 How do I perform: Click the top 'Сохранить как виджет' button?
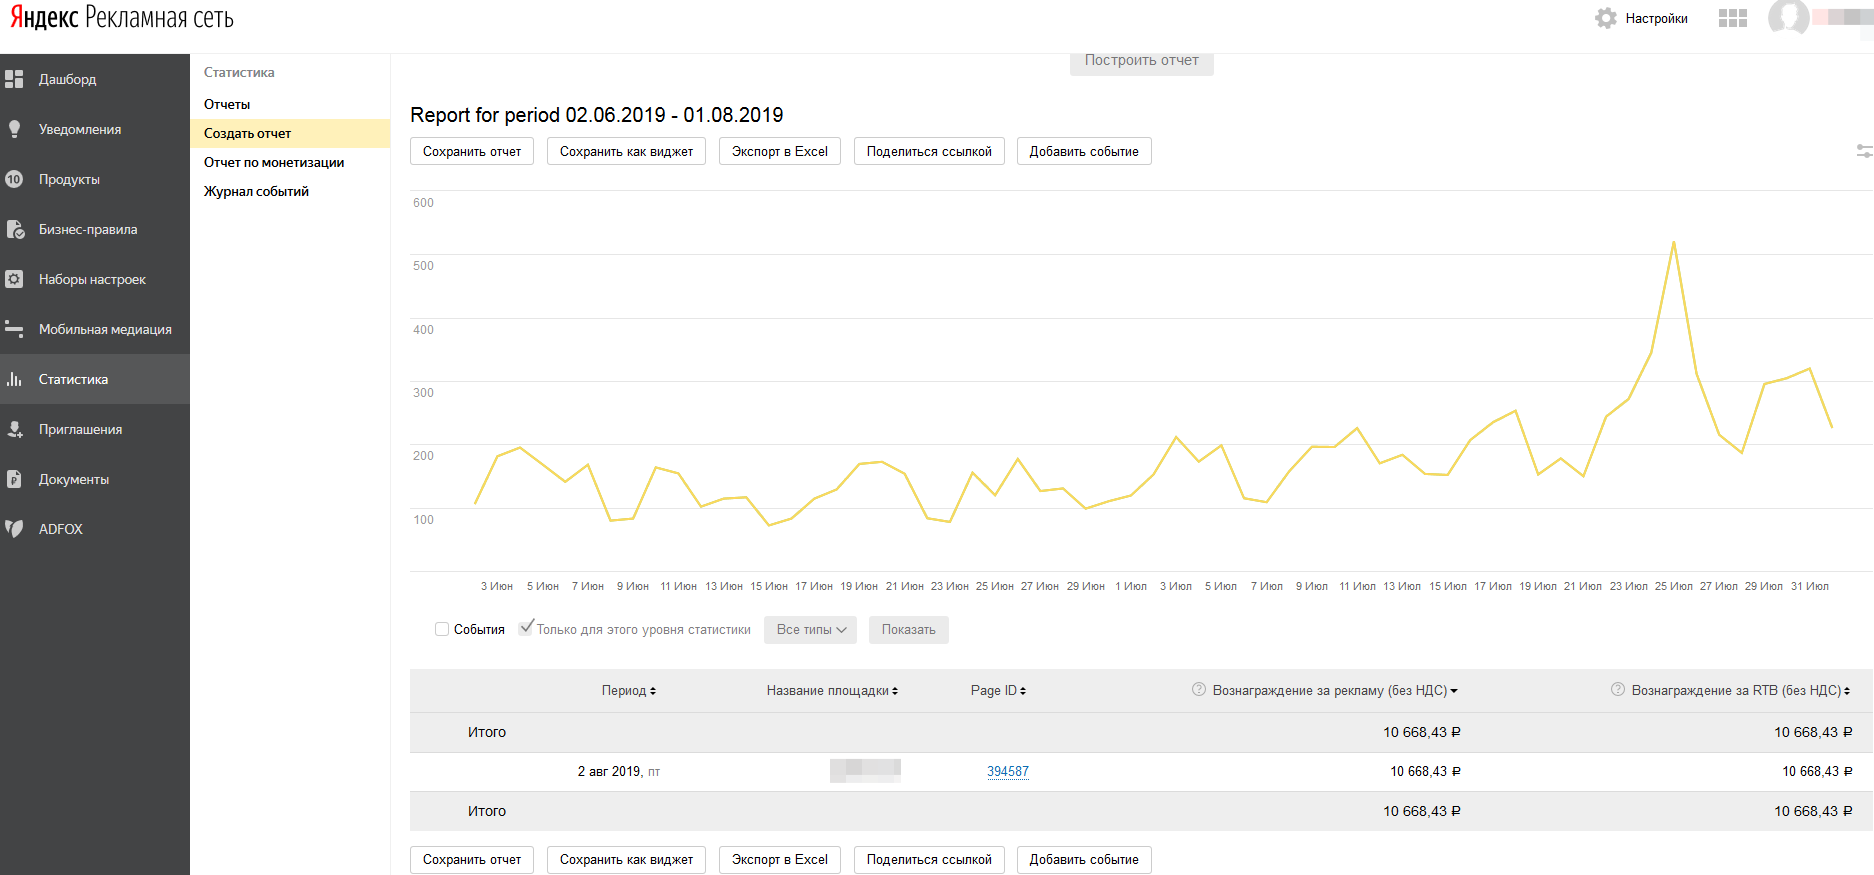[x=626, y=152]
